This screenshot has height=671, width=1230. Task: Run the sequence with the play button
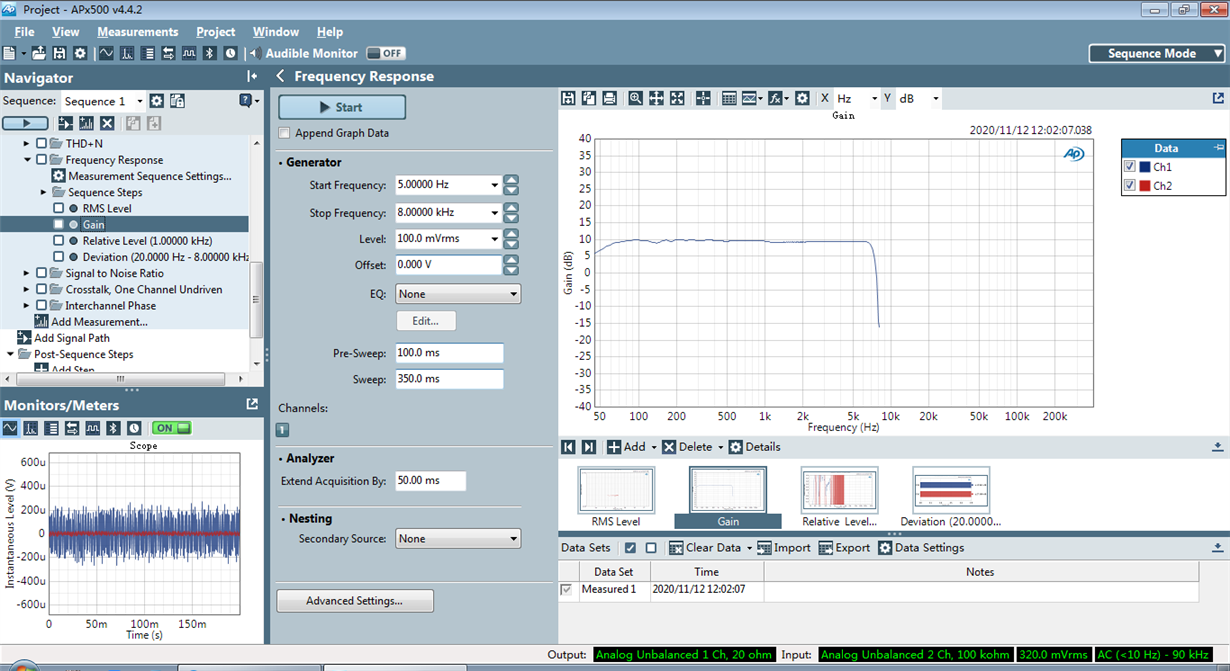click(25, 123)
